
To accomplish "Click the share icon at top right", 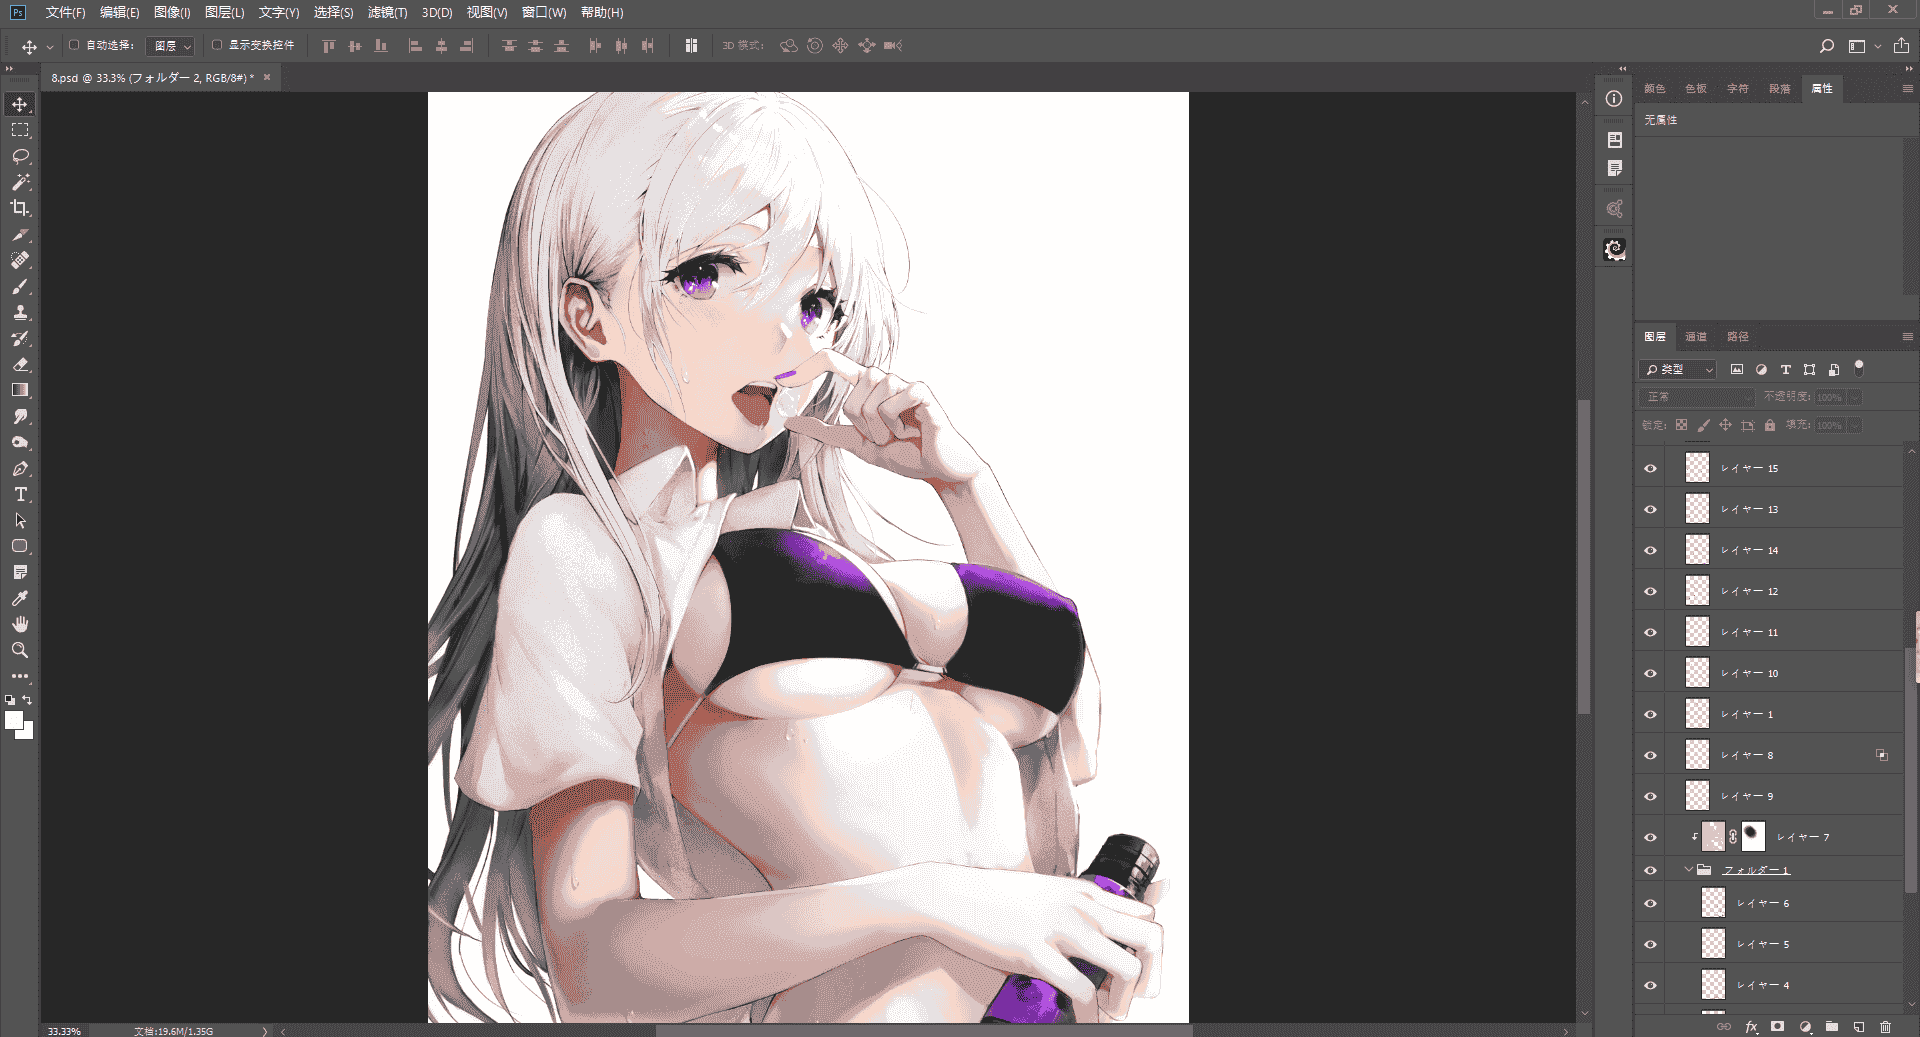I will coord(1901,46).
